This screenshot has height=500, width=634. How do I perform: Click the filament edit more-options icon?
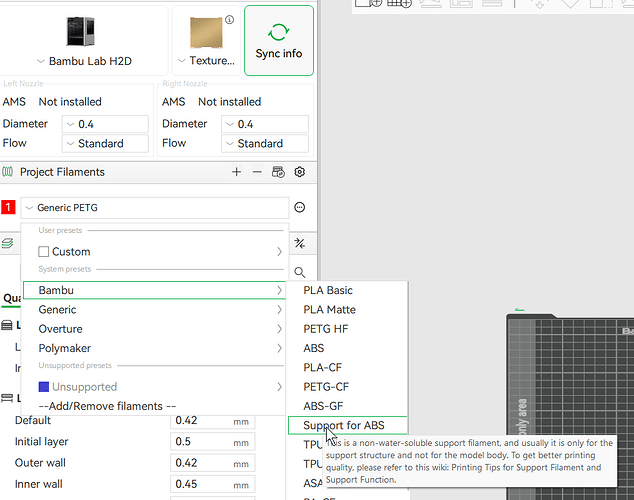click(300, 207)
